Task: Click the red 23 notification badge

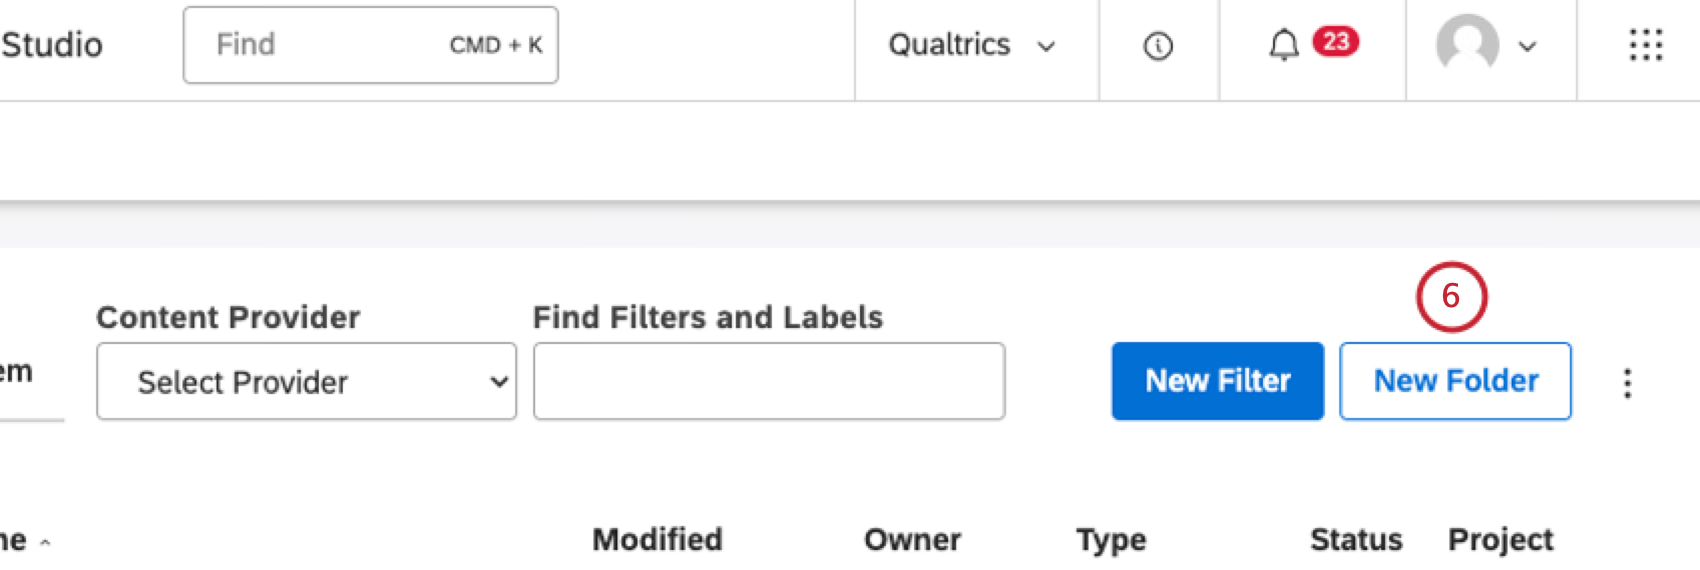Action: pos(1336,42)
